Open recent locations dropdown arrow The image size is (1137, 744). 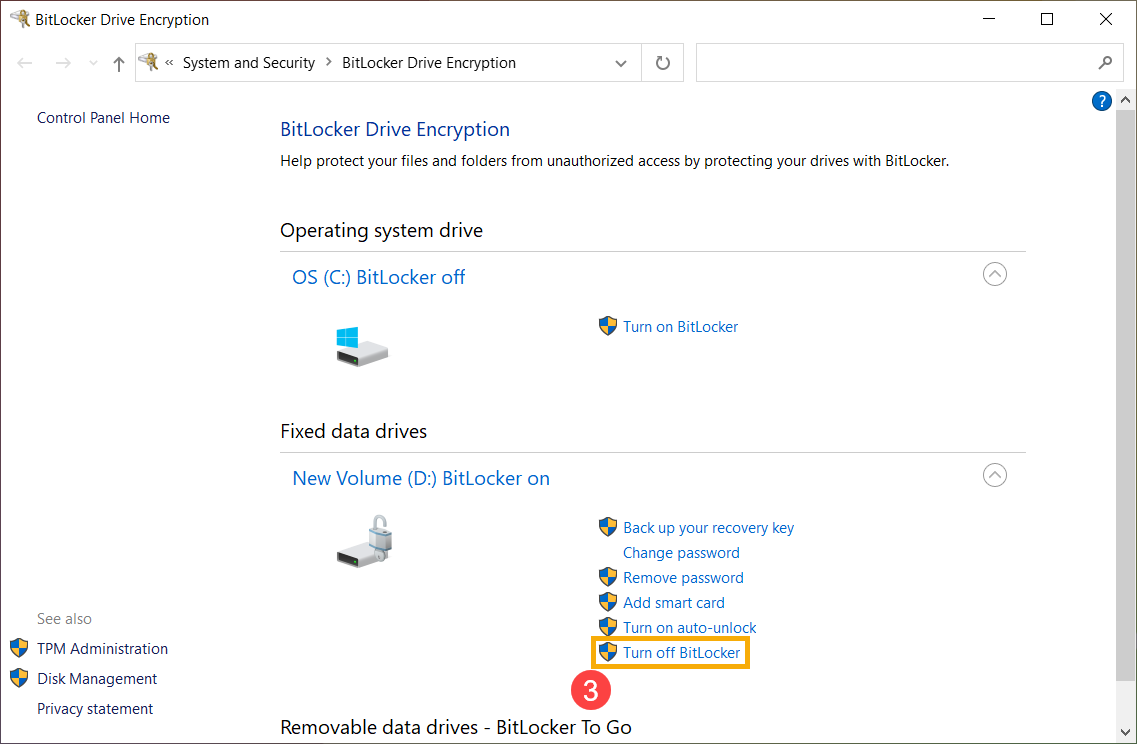(93, 63)
